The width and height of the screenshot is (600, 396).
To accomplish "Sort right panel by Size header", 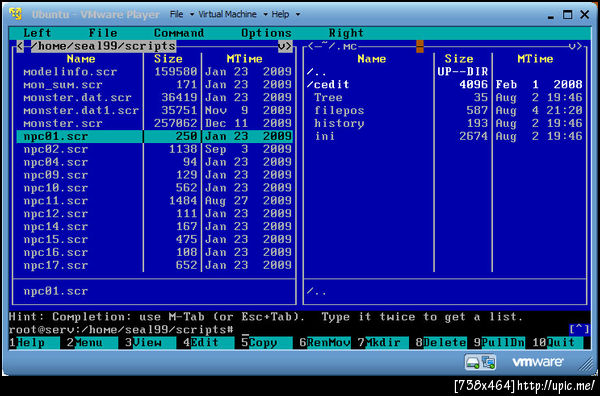I will [x=459, y=59].
